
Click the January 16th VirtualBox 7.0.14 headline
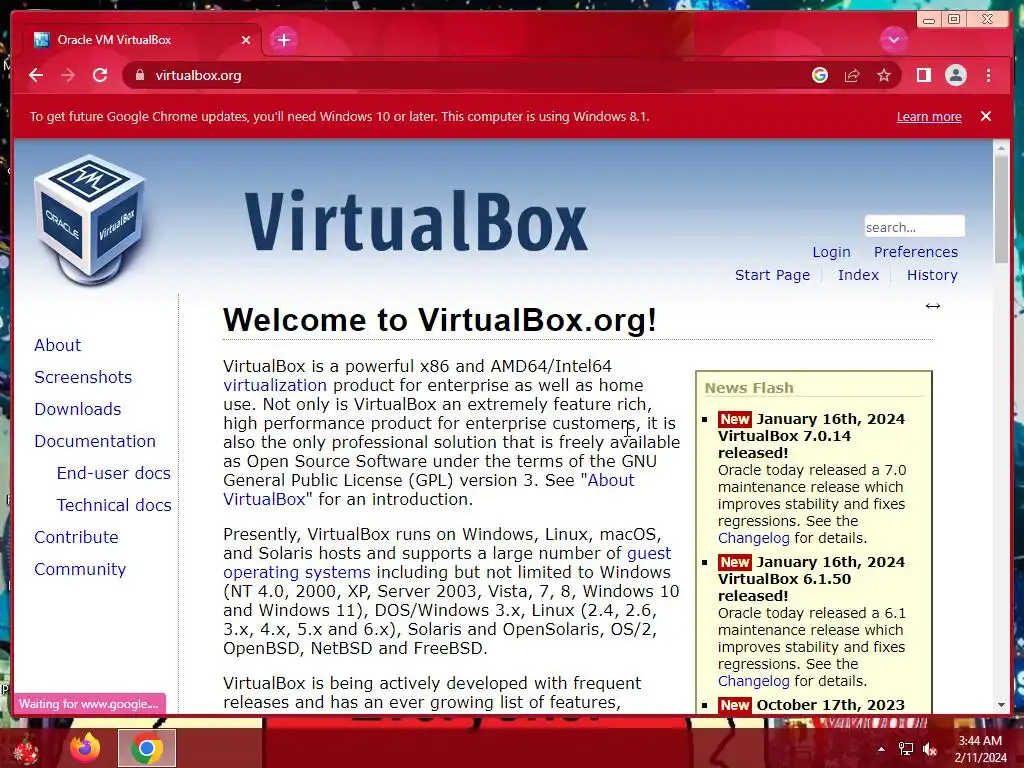click(811, 436)
